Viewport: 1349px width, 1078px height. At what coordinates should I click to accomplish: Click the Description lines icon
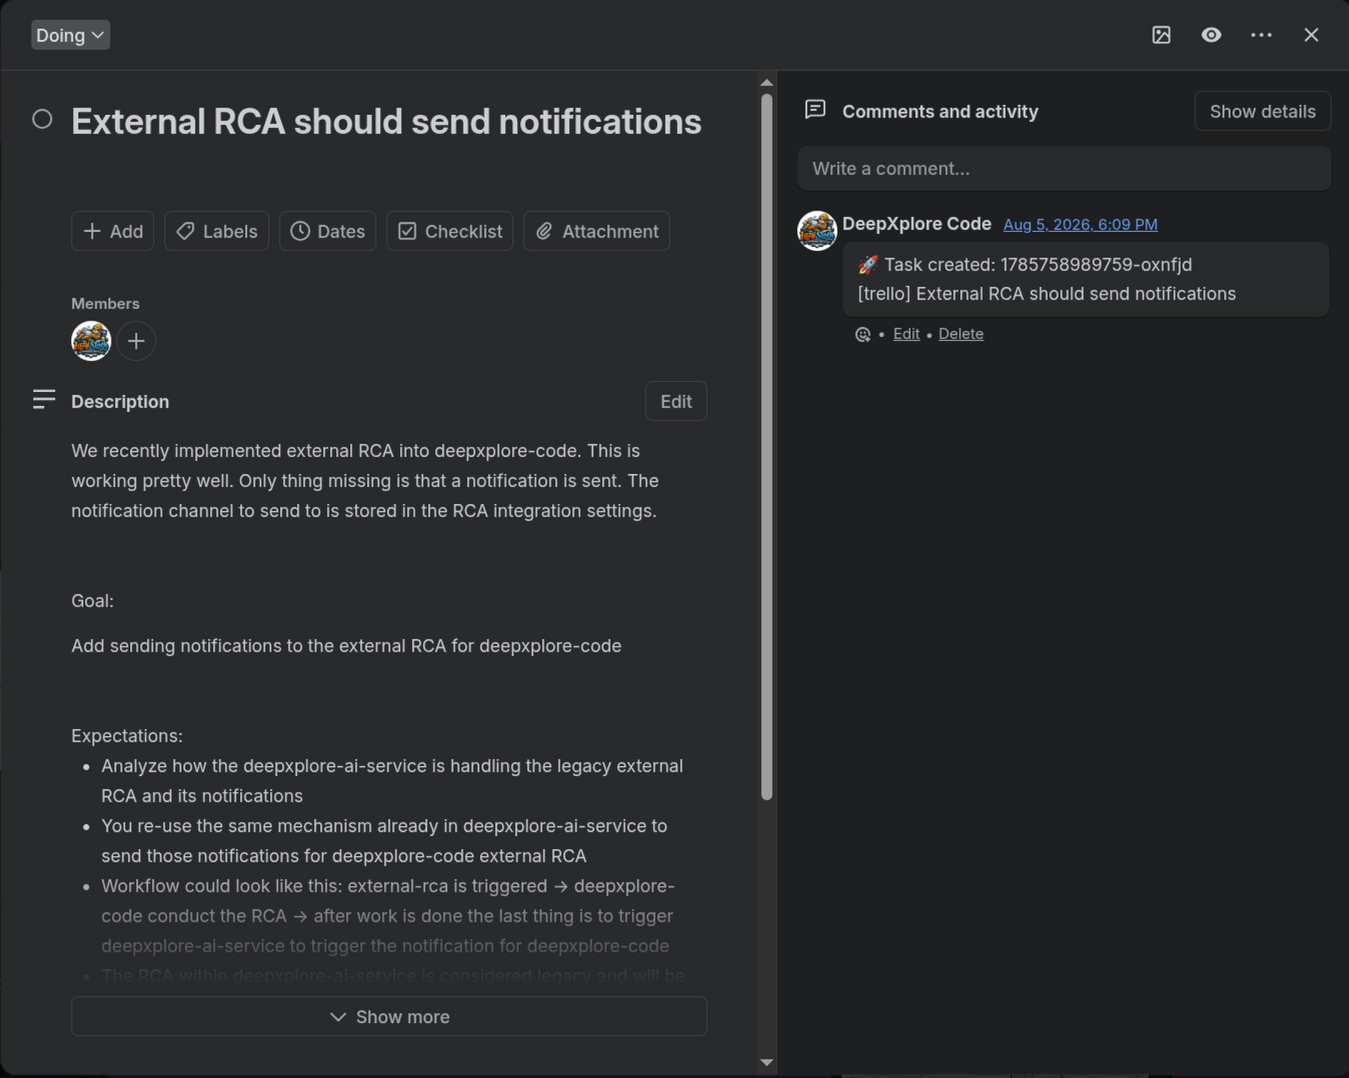click(44, 400)
